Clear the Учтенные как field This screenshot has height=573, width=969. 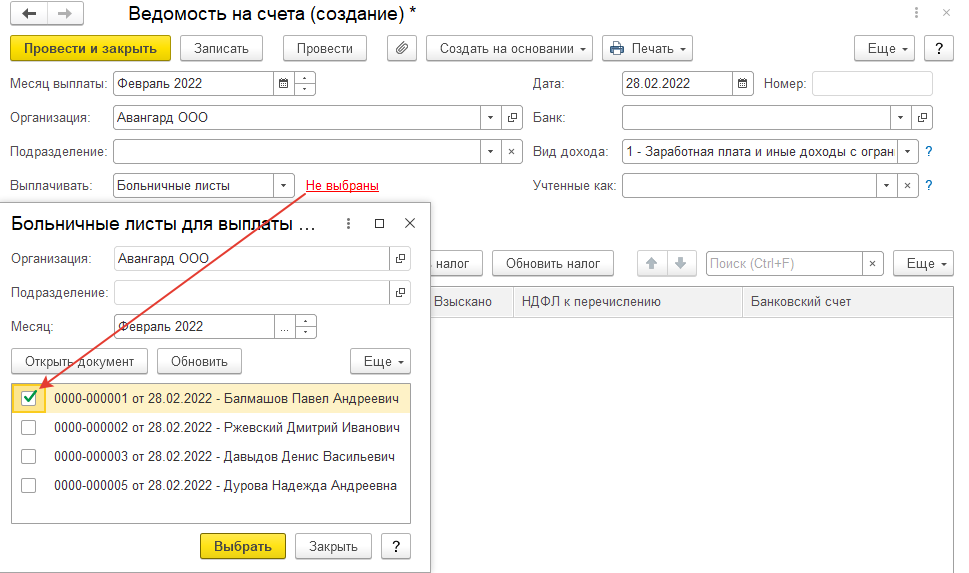point(907,185)
